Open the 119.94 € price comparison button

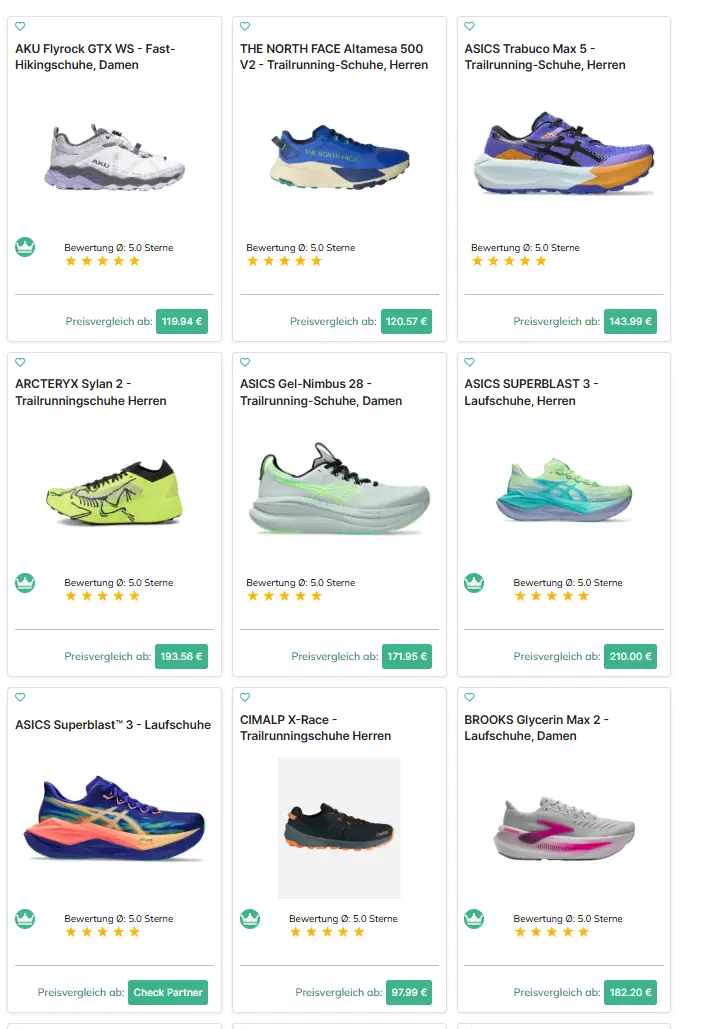182,322
